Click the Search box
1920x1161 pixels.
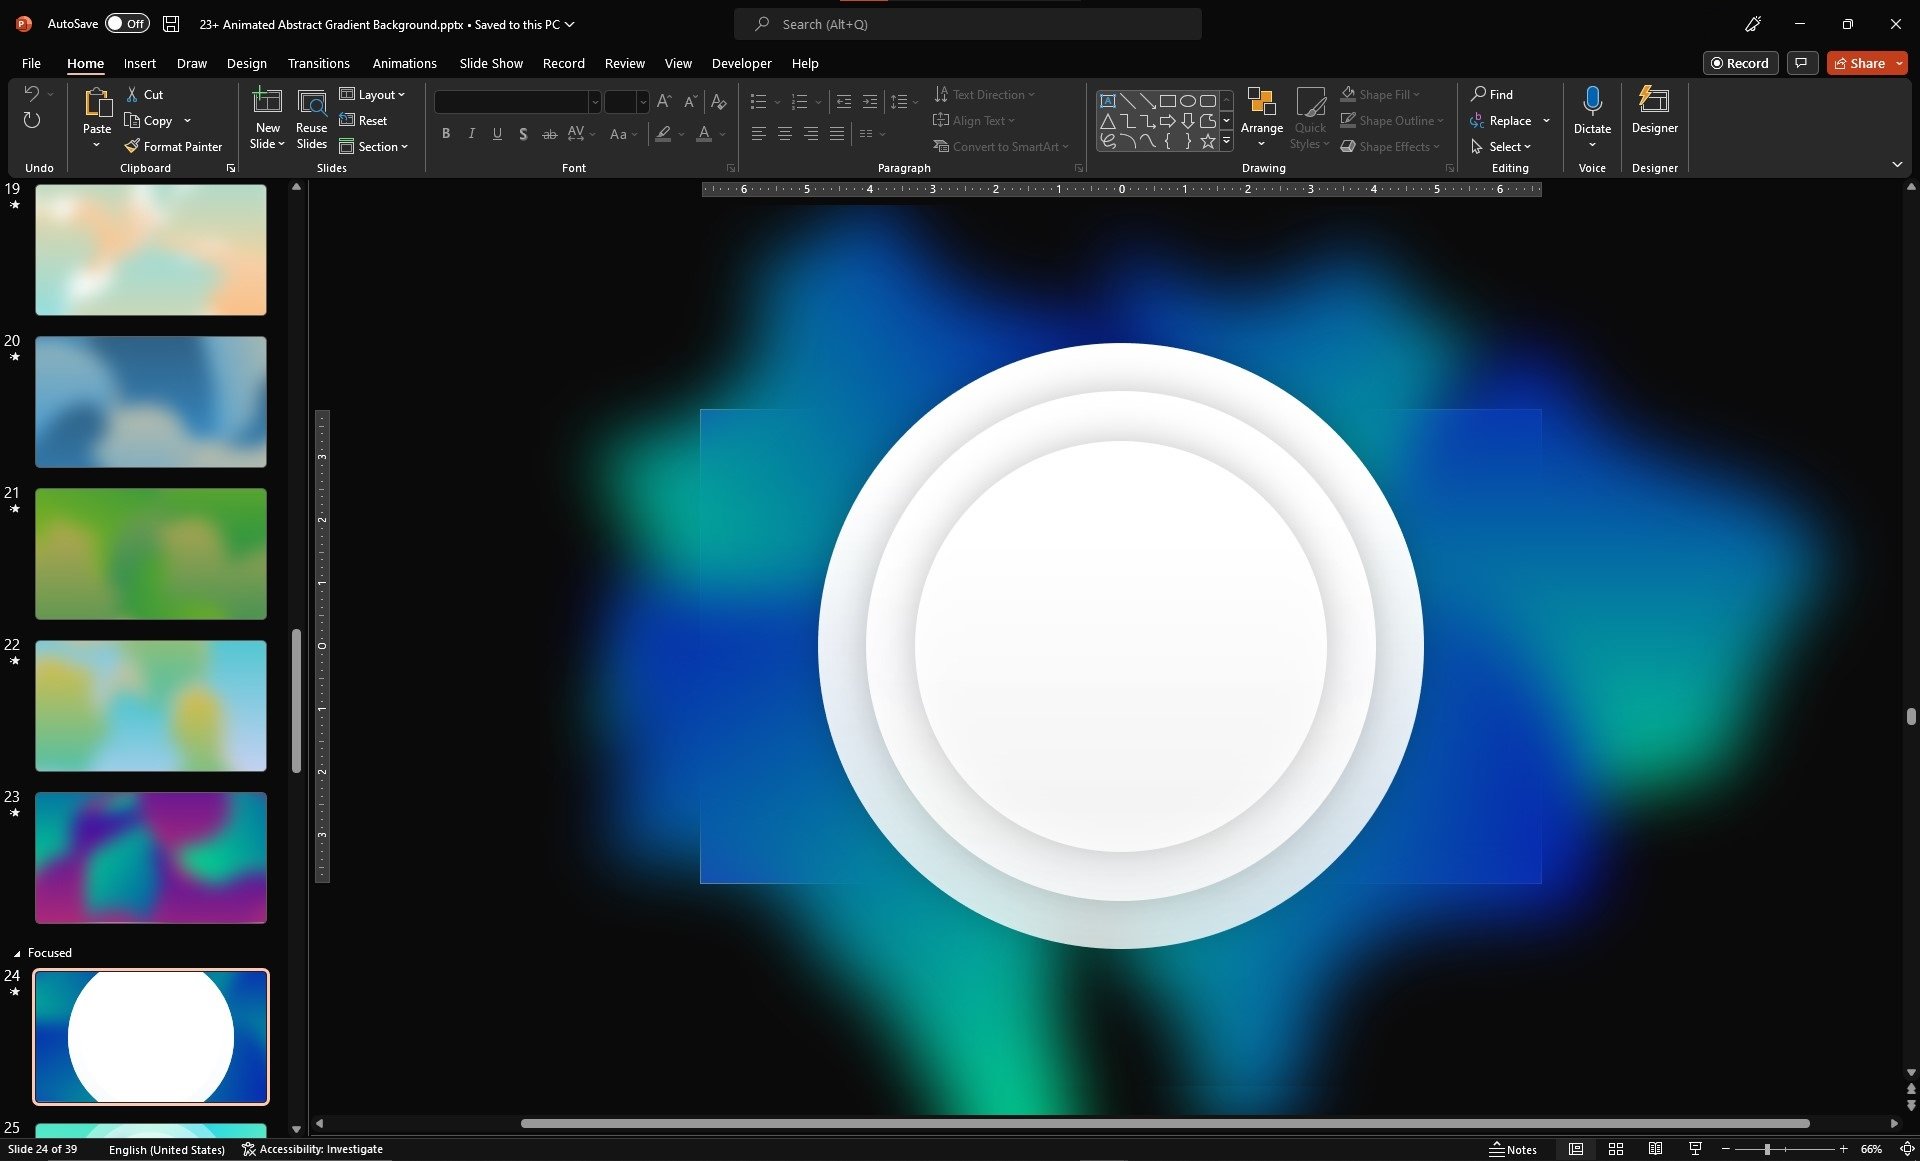coord(968,24)
